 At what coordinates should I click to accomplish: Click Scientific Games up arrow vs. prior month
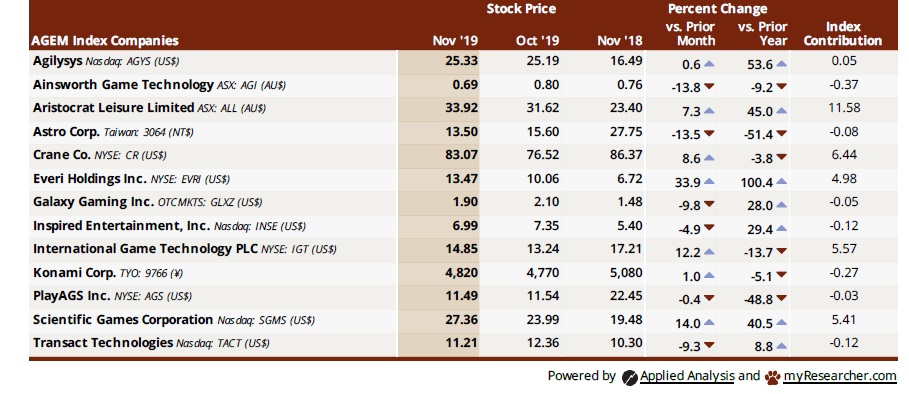708,323
